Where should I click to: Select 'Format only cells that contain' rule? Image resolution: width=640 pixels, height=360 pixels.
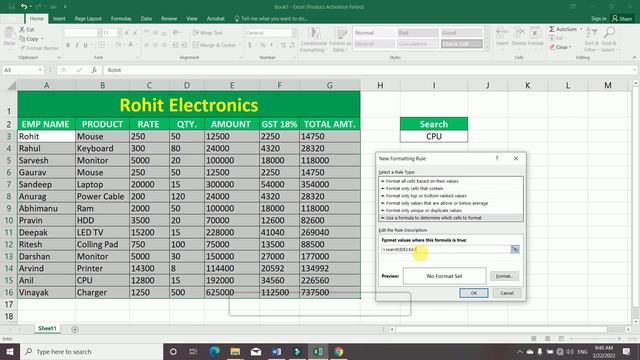point(451,189)
